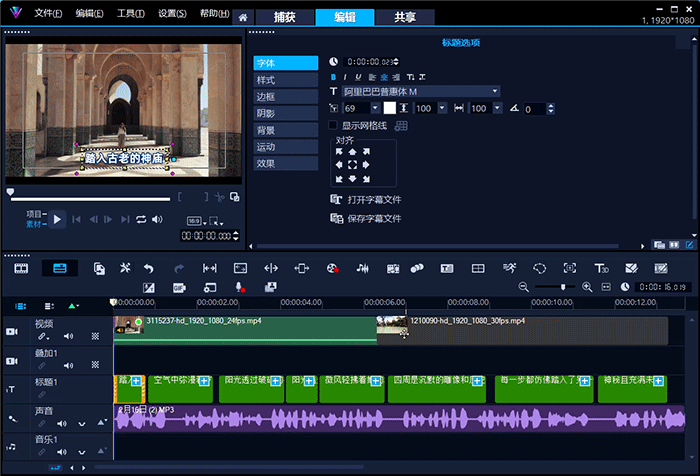
Task: Toggle underline formatting for title
Action: [x=358, y=77]
